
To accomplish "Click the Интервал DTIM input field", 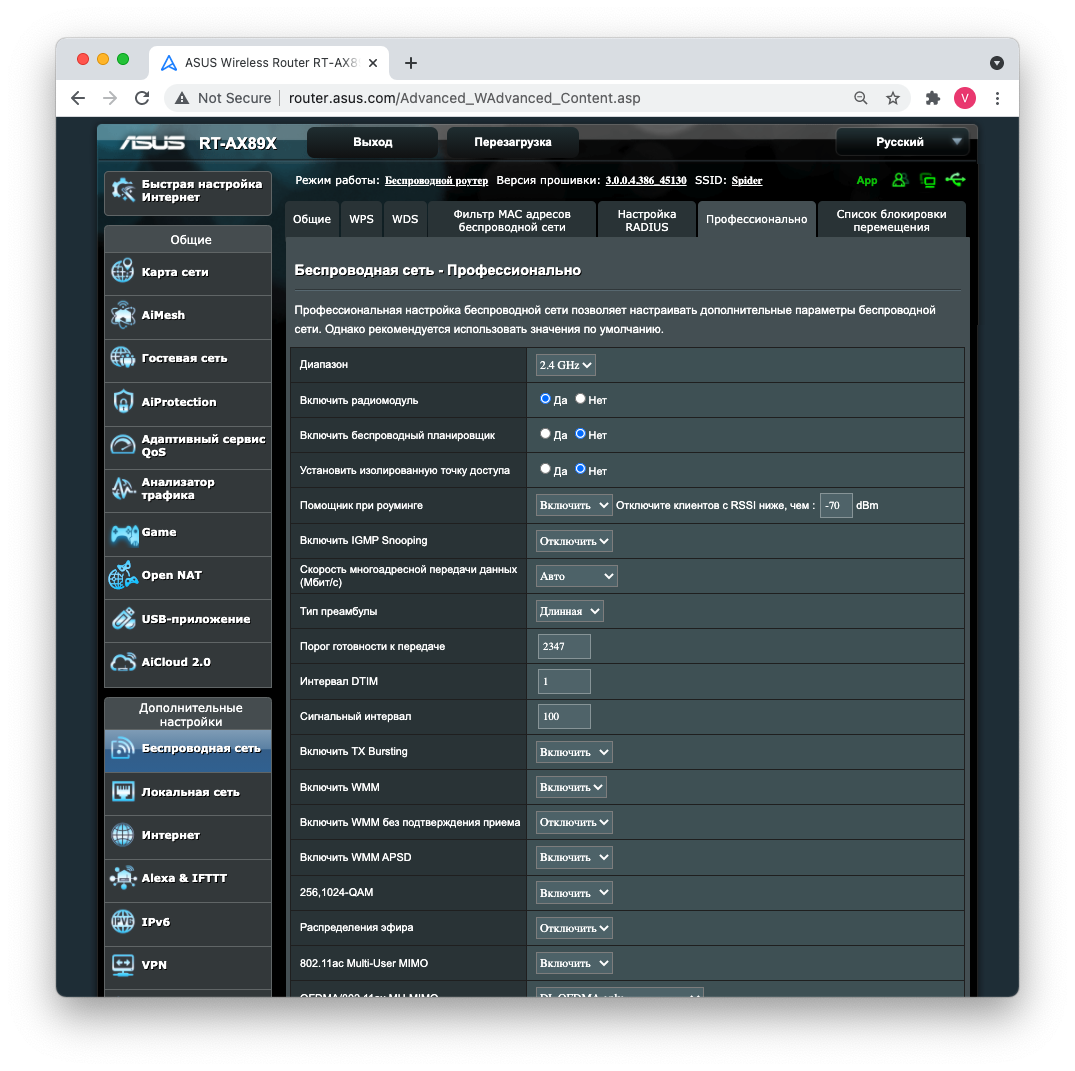I will (564, 682).
